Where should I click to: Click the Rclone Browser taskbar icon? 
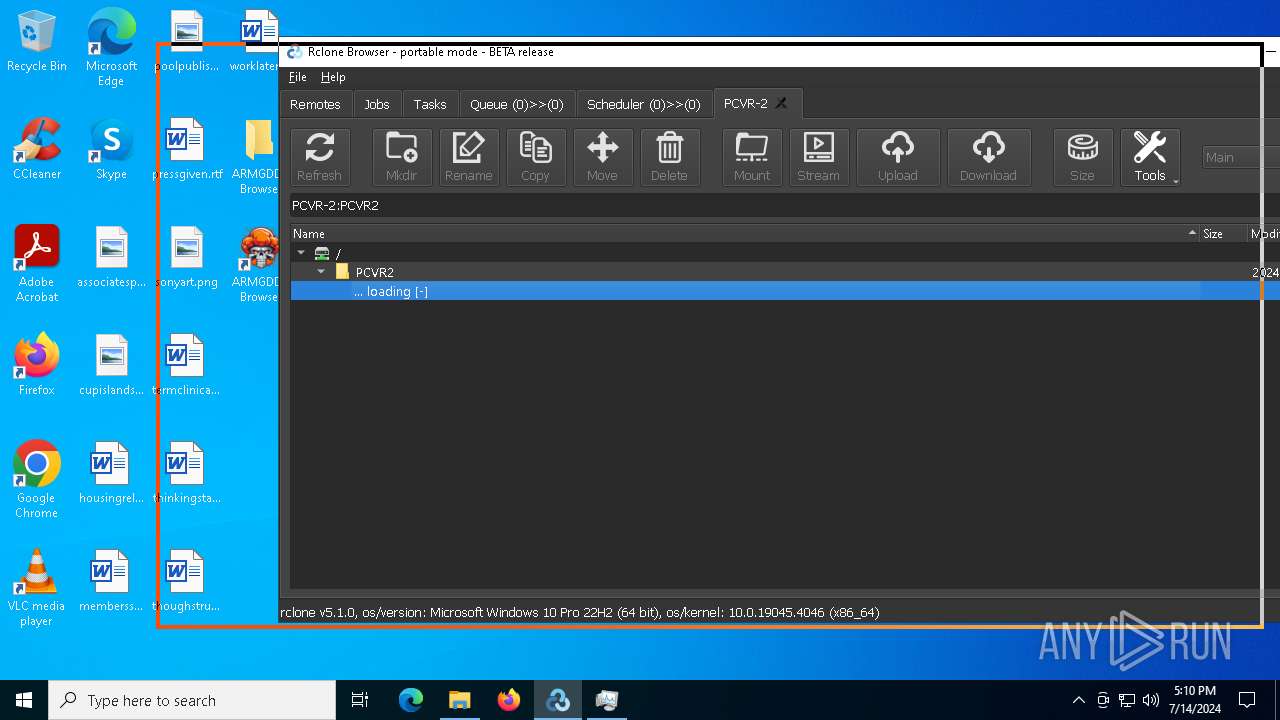point(558,700)
